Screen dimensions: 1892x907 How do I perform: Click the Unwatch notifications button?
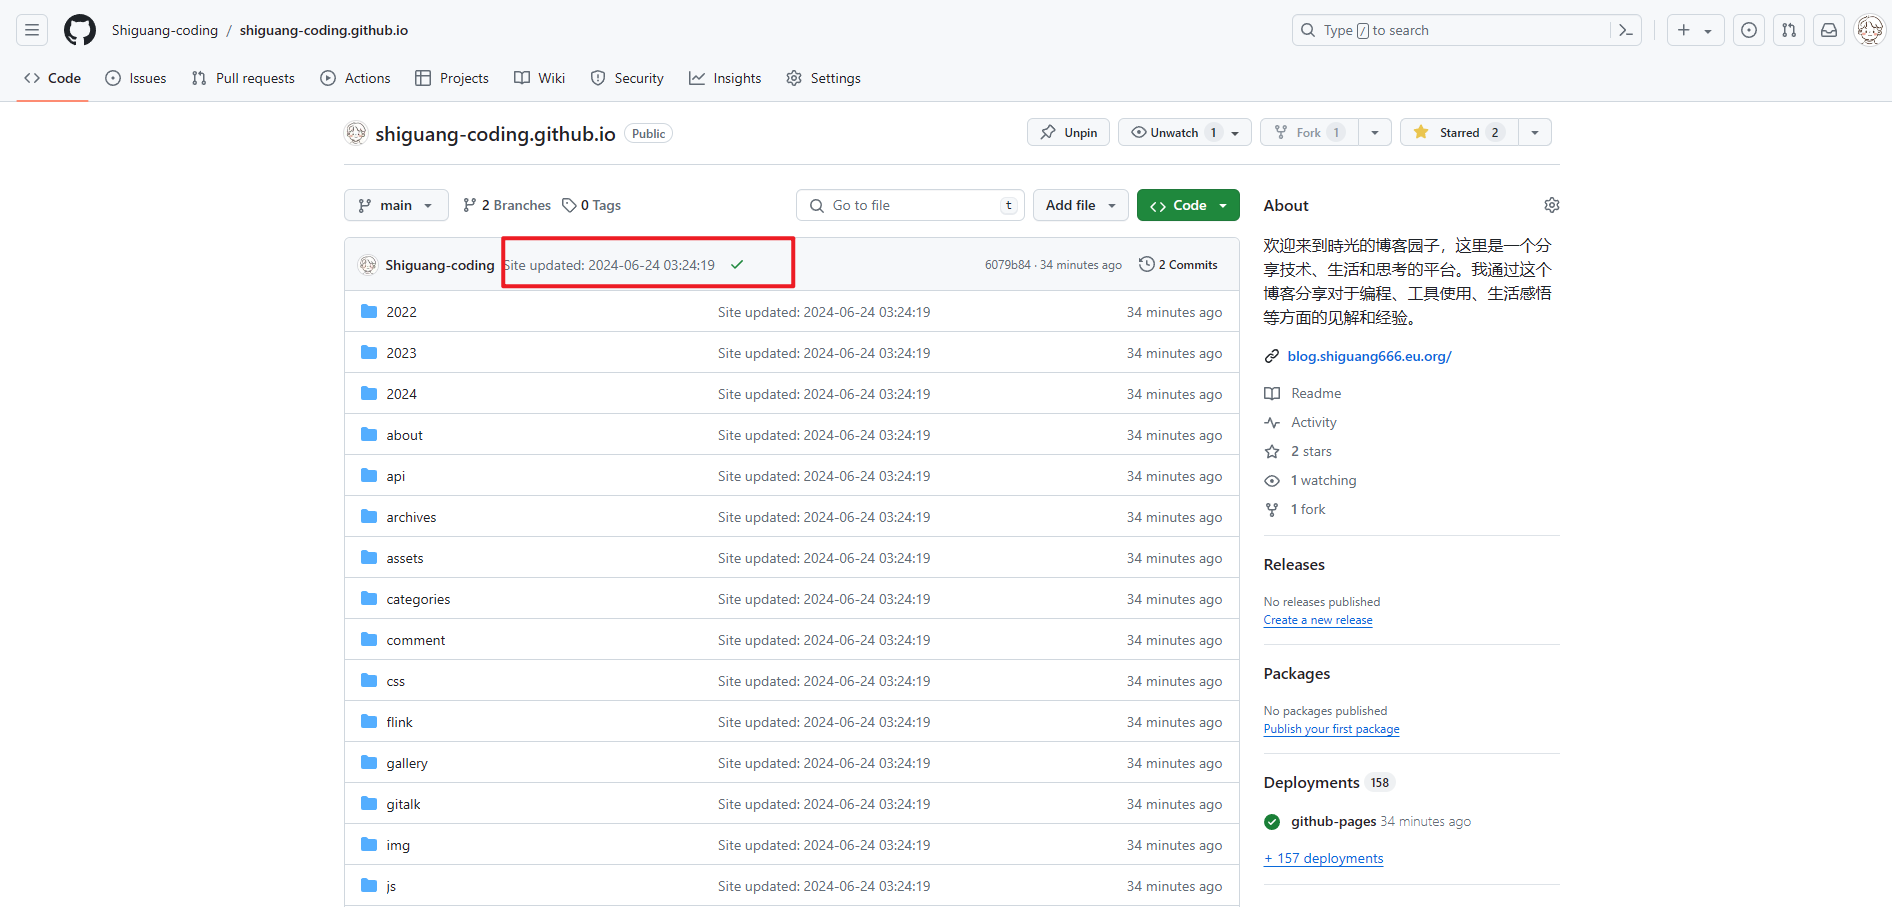click(x=1184, y=132)
